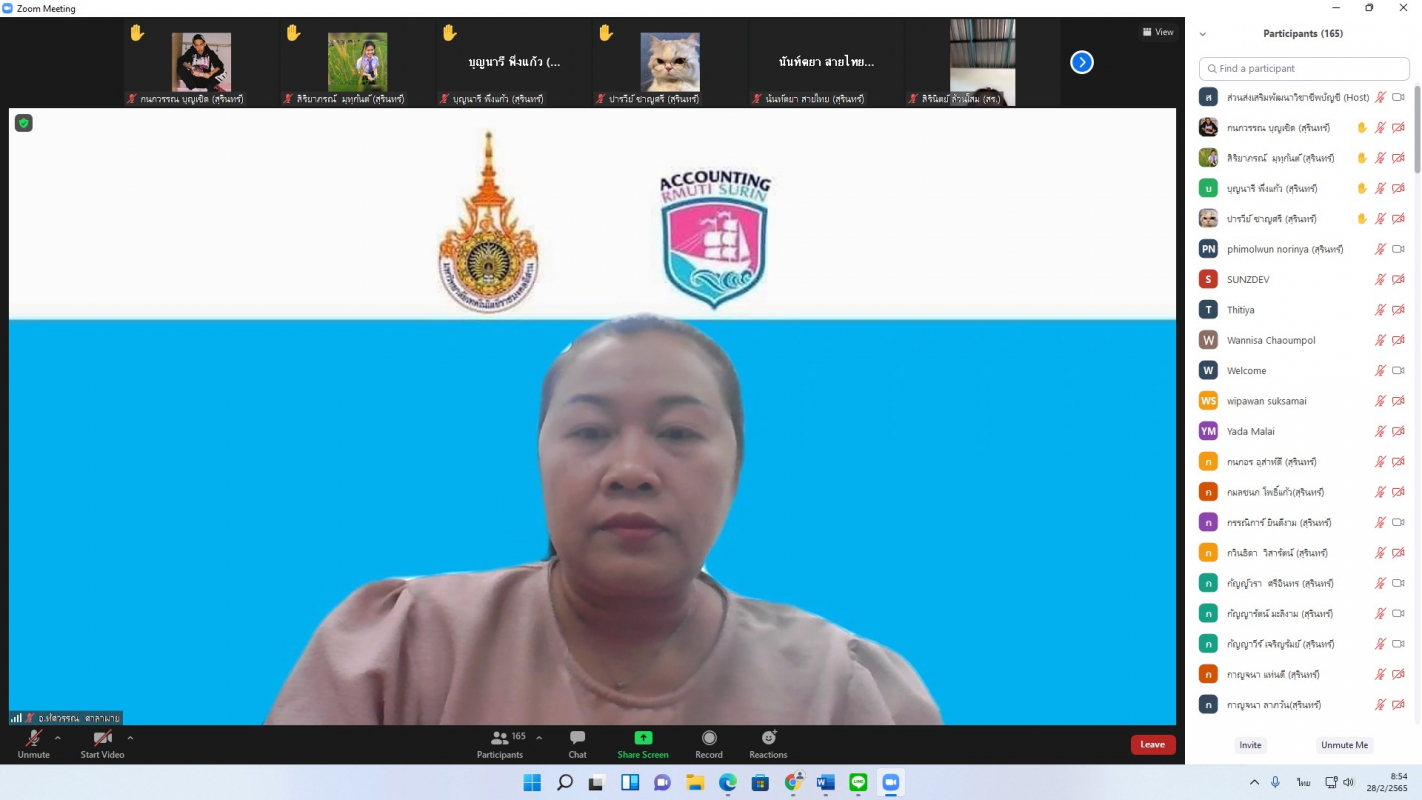Screen dimensions: 1422x800
Task: Click the participants list scrollbar
Action: (x=1417, y=130)
